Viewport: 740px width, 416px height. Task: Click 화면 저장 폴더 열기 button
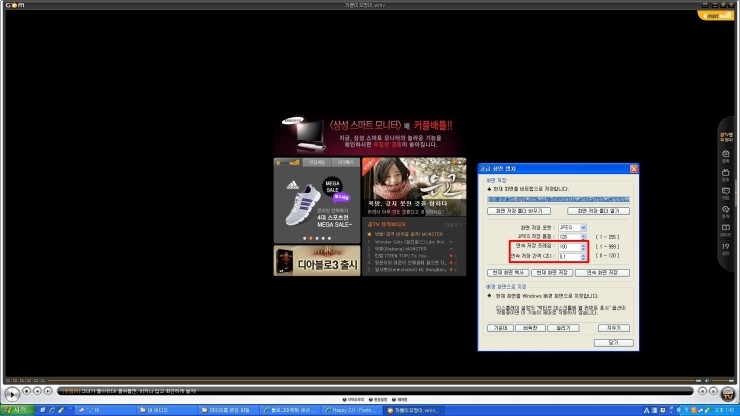pyautogui.click(x=598, y=211)
